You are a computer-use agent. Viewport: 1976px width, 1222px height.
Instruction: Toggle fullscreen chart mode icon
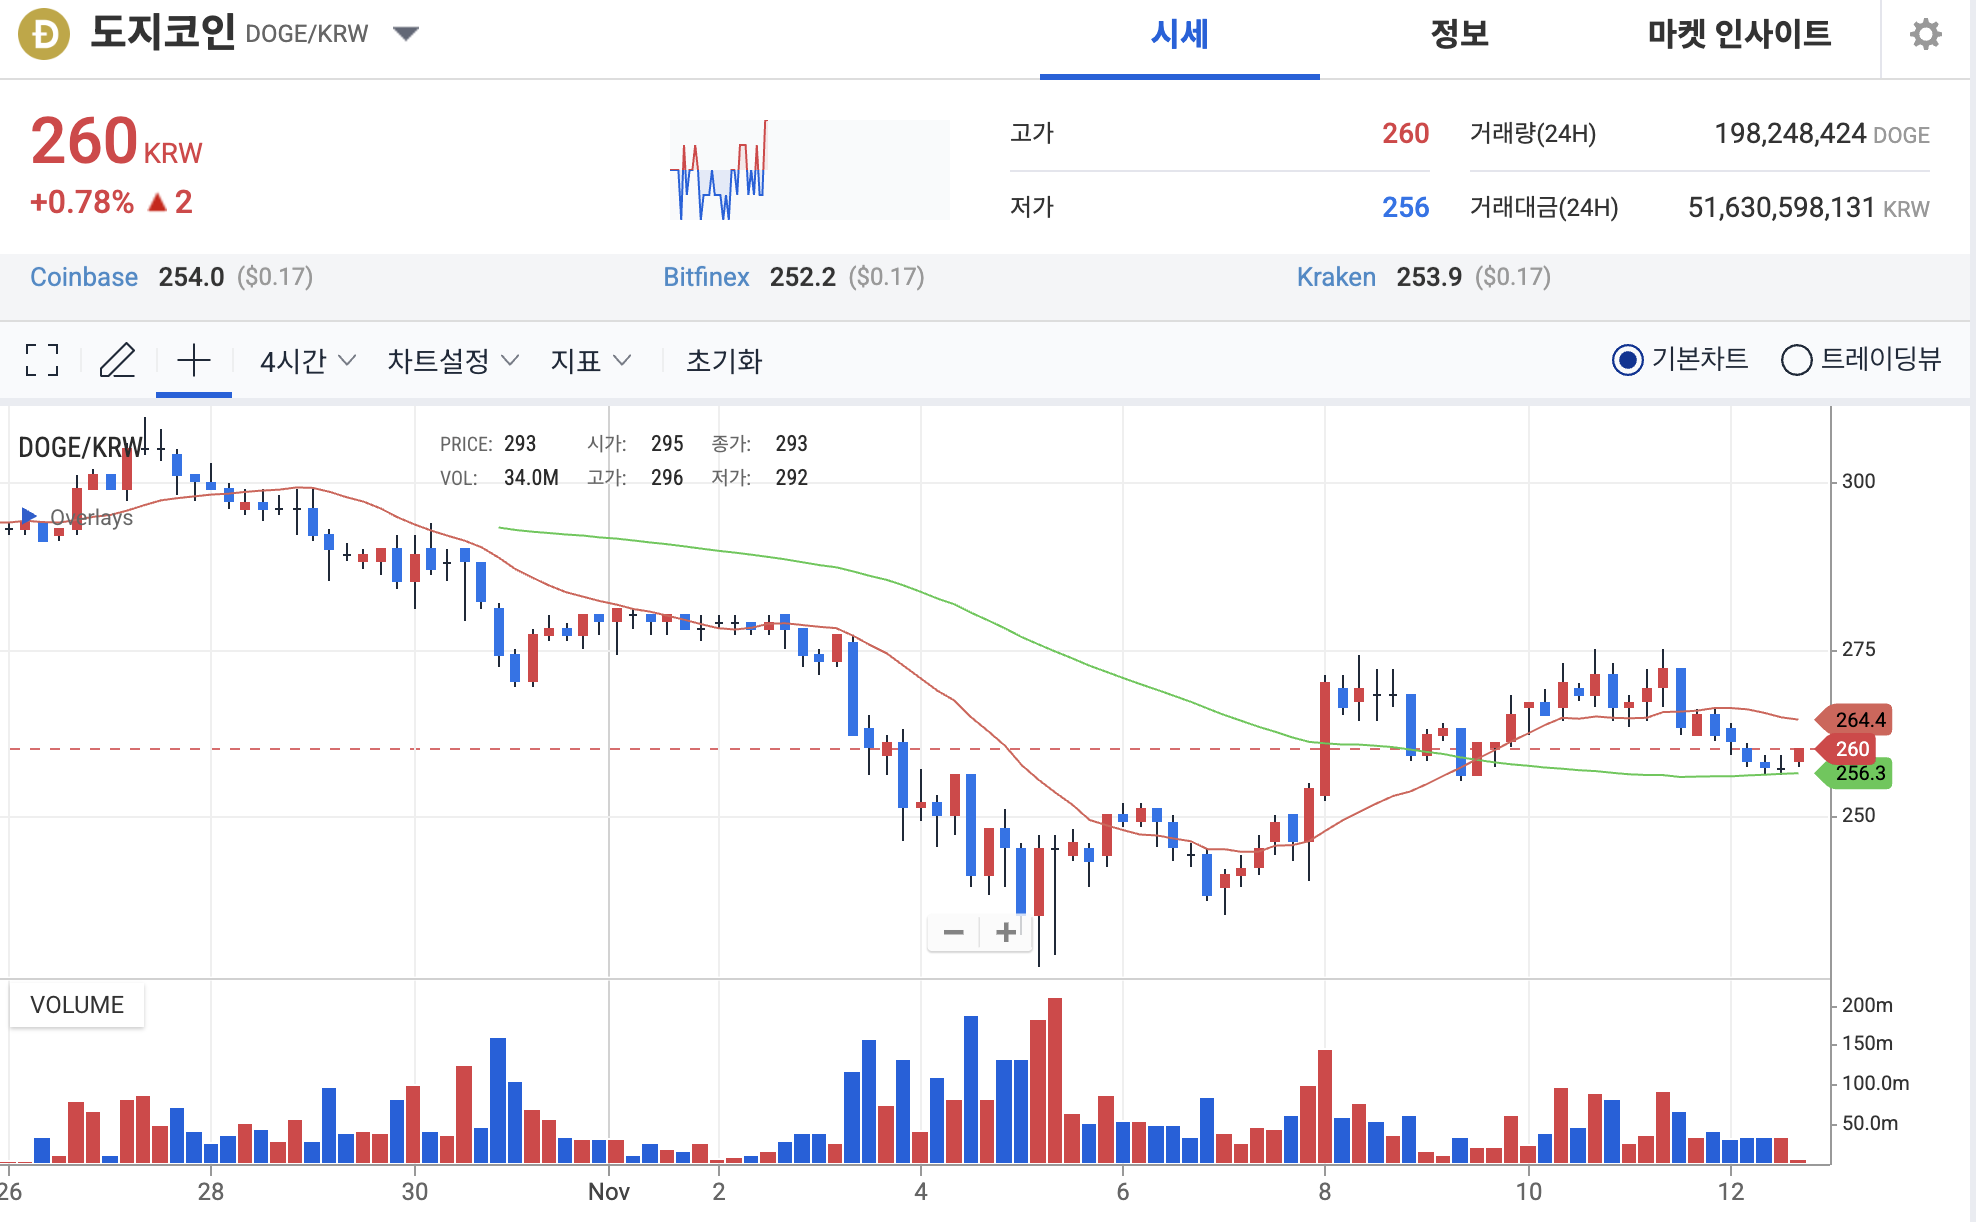coord(42,360)
